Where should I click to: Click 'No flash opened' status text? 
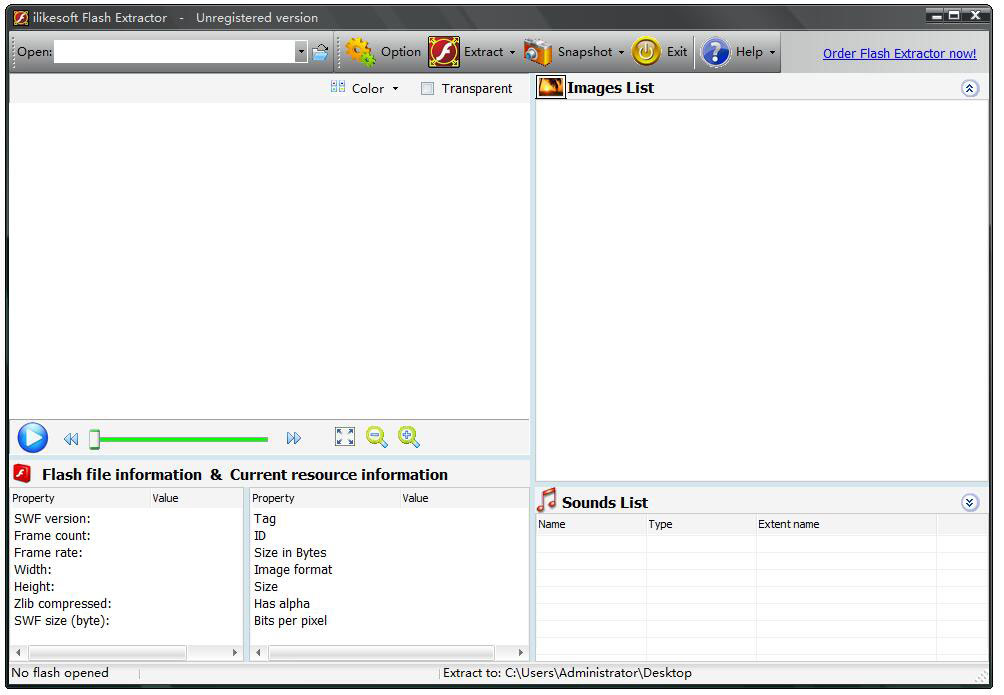pyautogui.click(x=60, y=673)
